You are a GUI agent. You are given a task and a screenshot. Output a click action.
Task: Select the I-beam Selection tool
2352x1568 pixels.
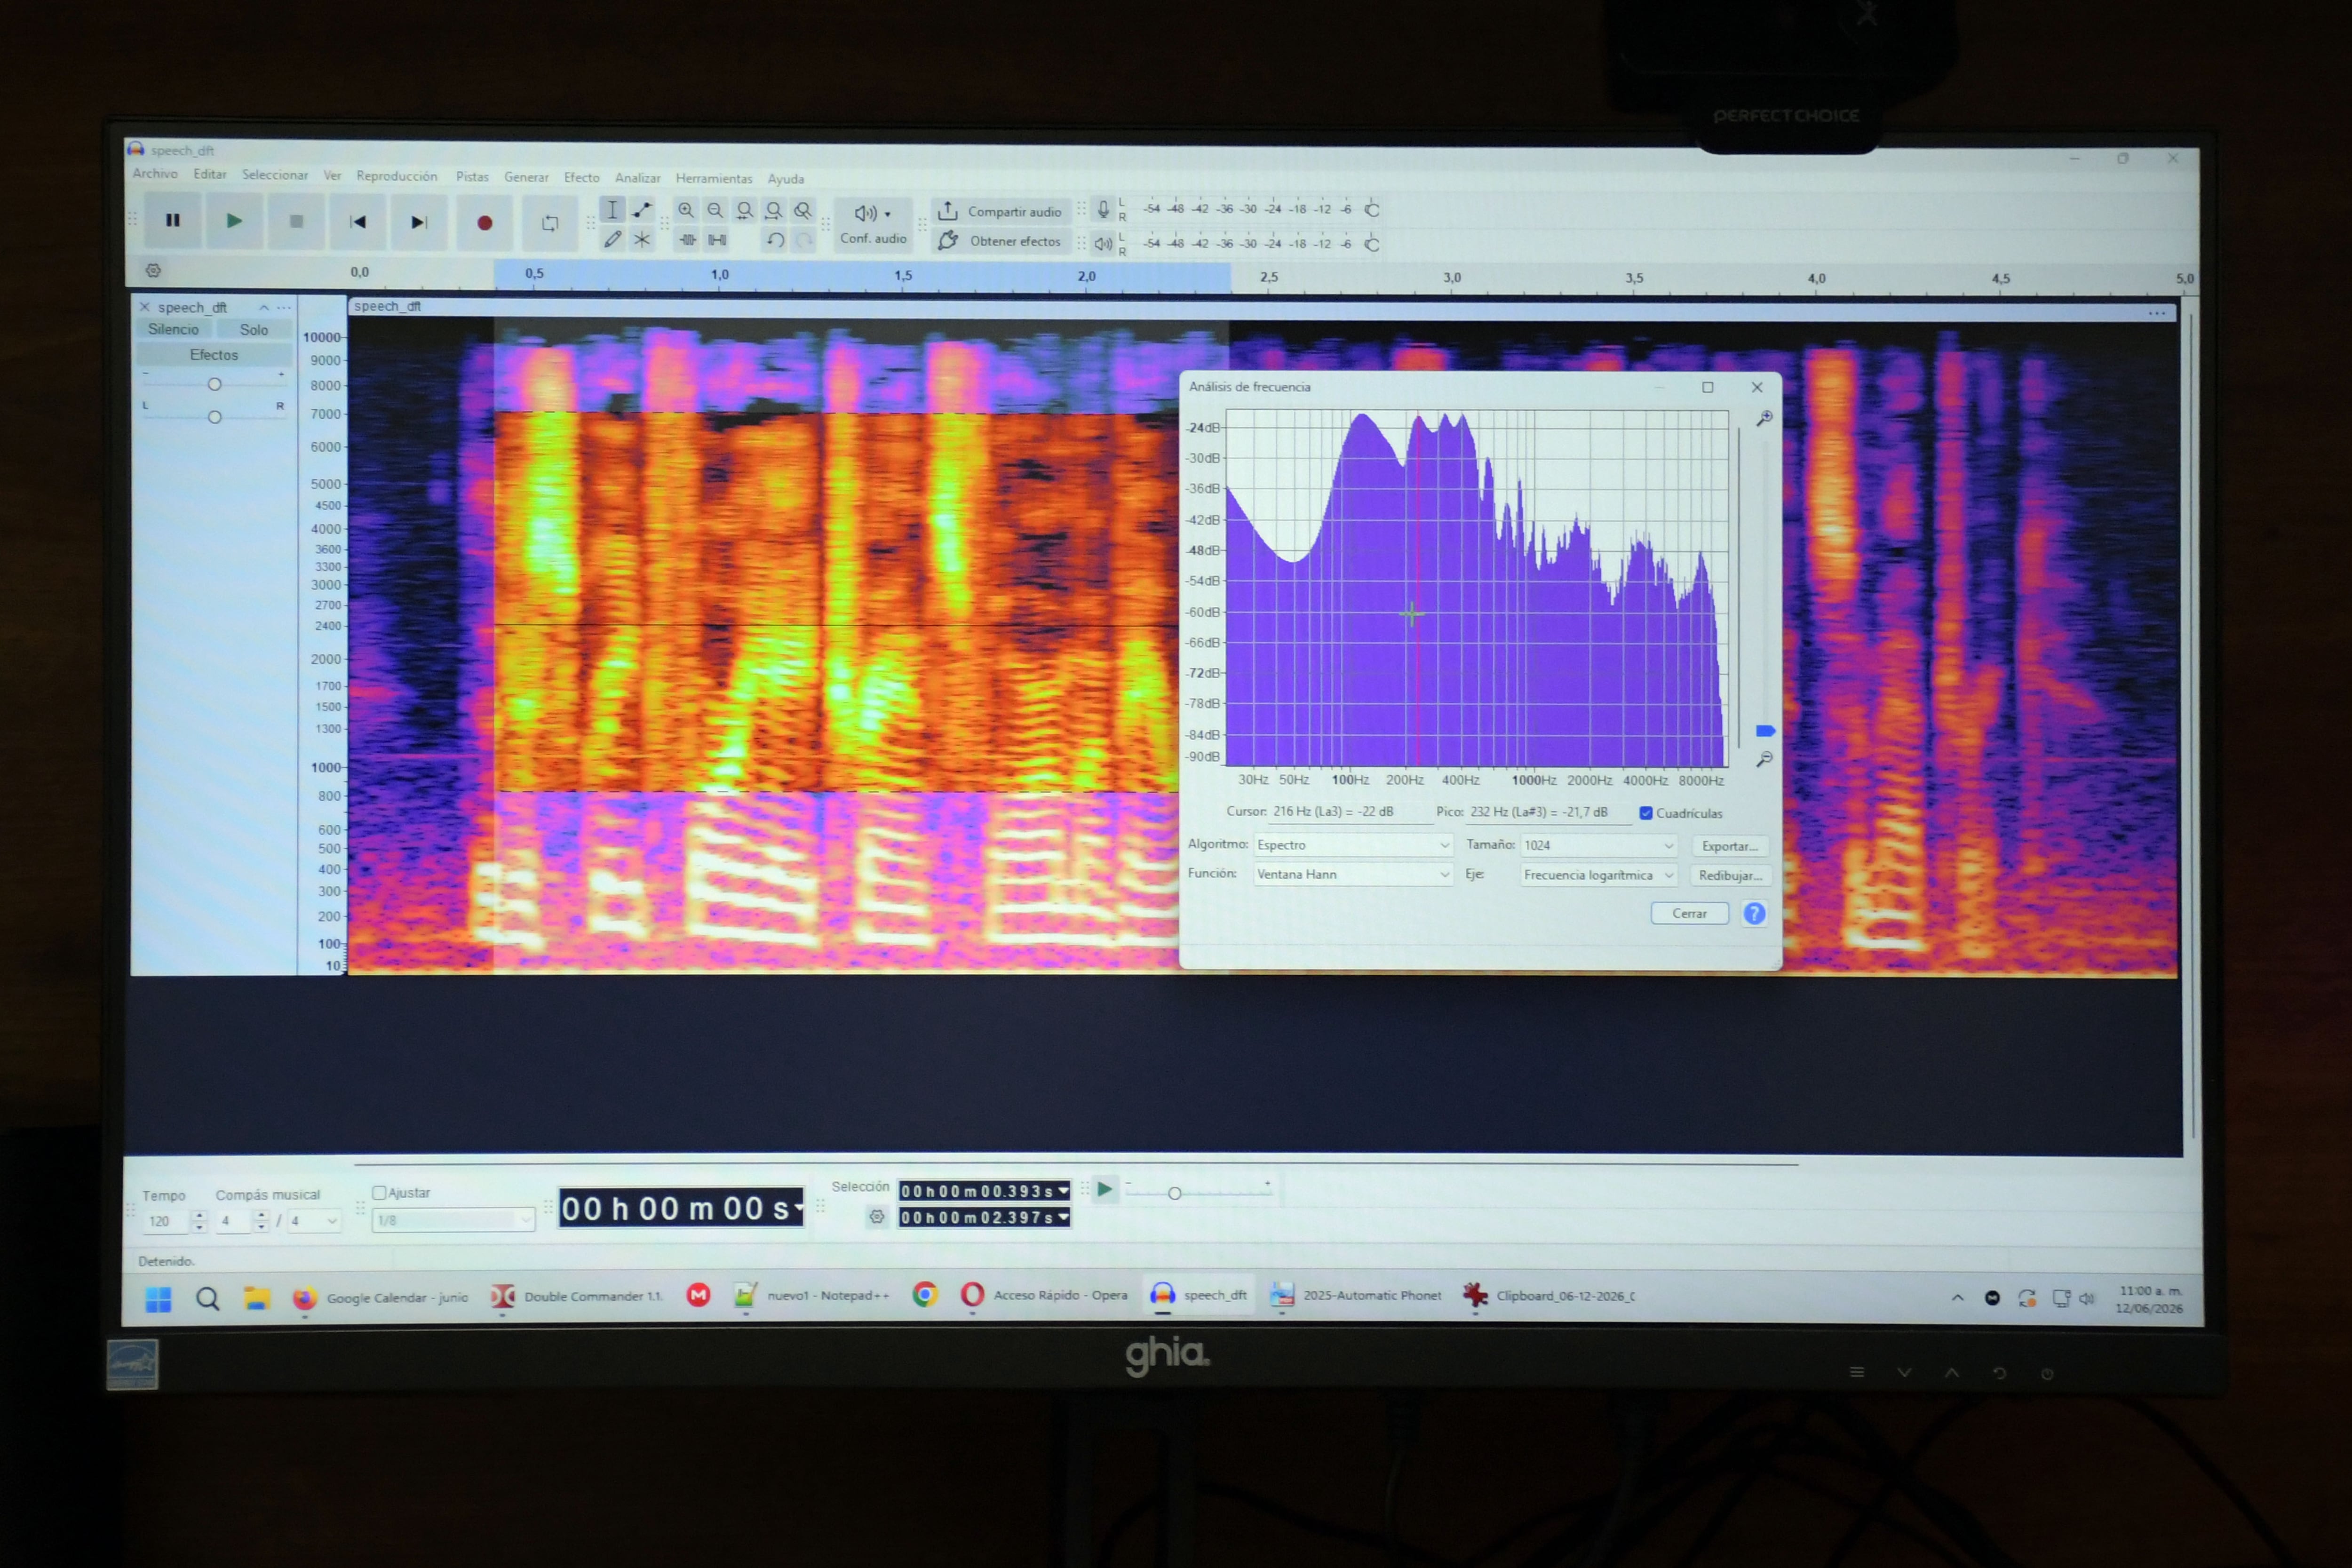click(612, 210)
